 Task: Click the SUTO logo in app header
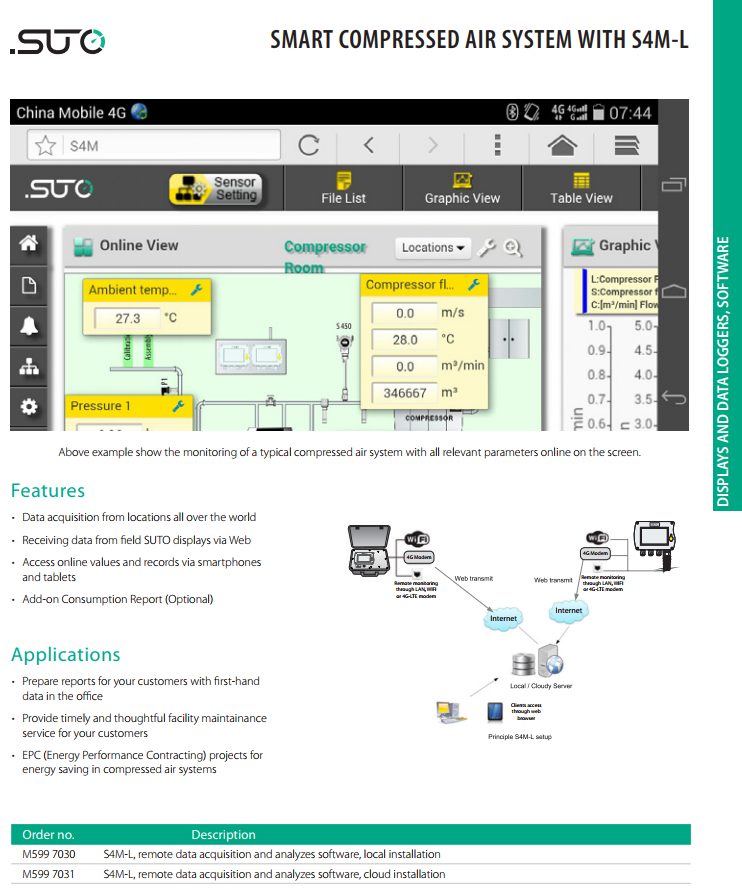(x=59, y=189)
